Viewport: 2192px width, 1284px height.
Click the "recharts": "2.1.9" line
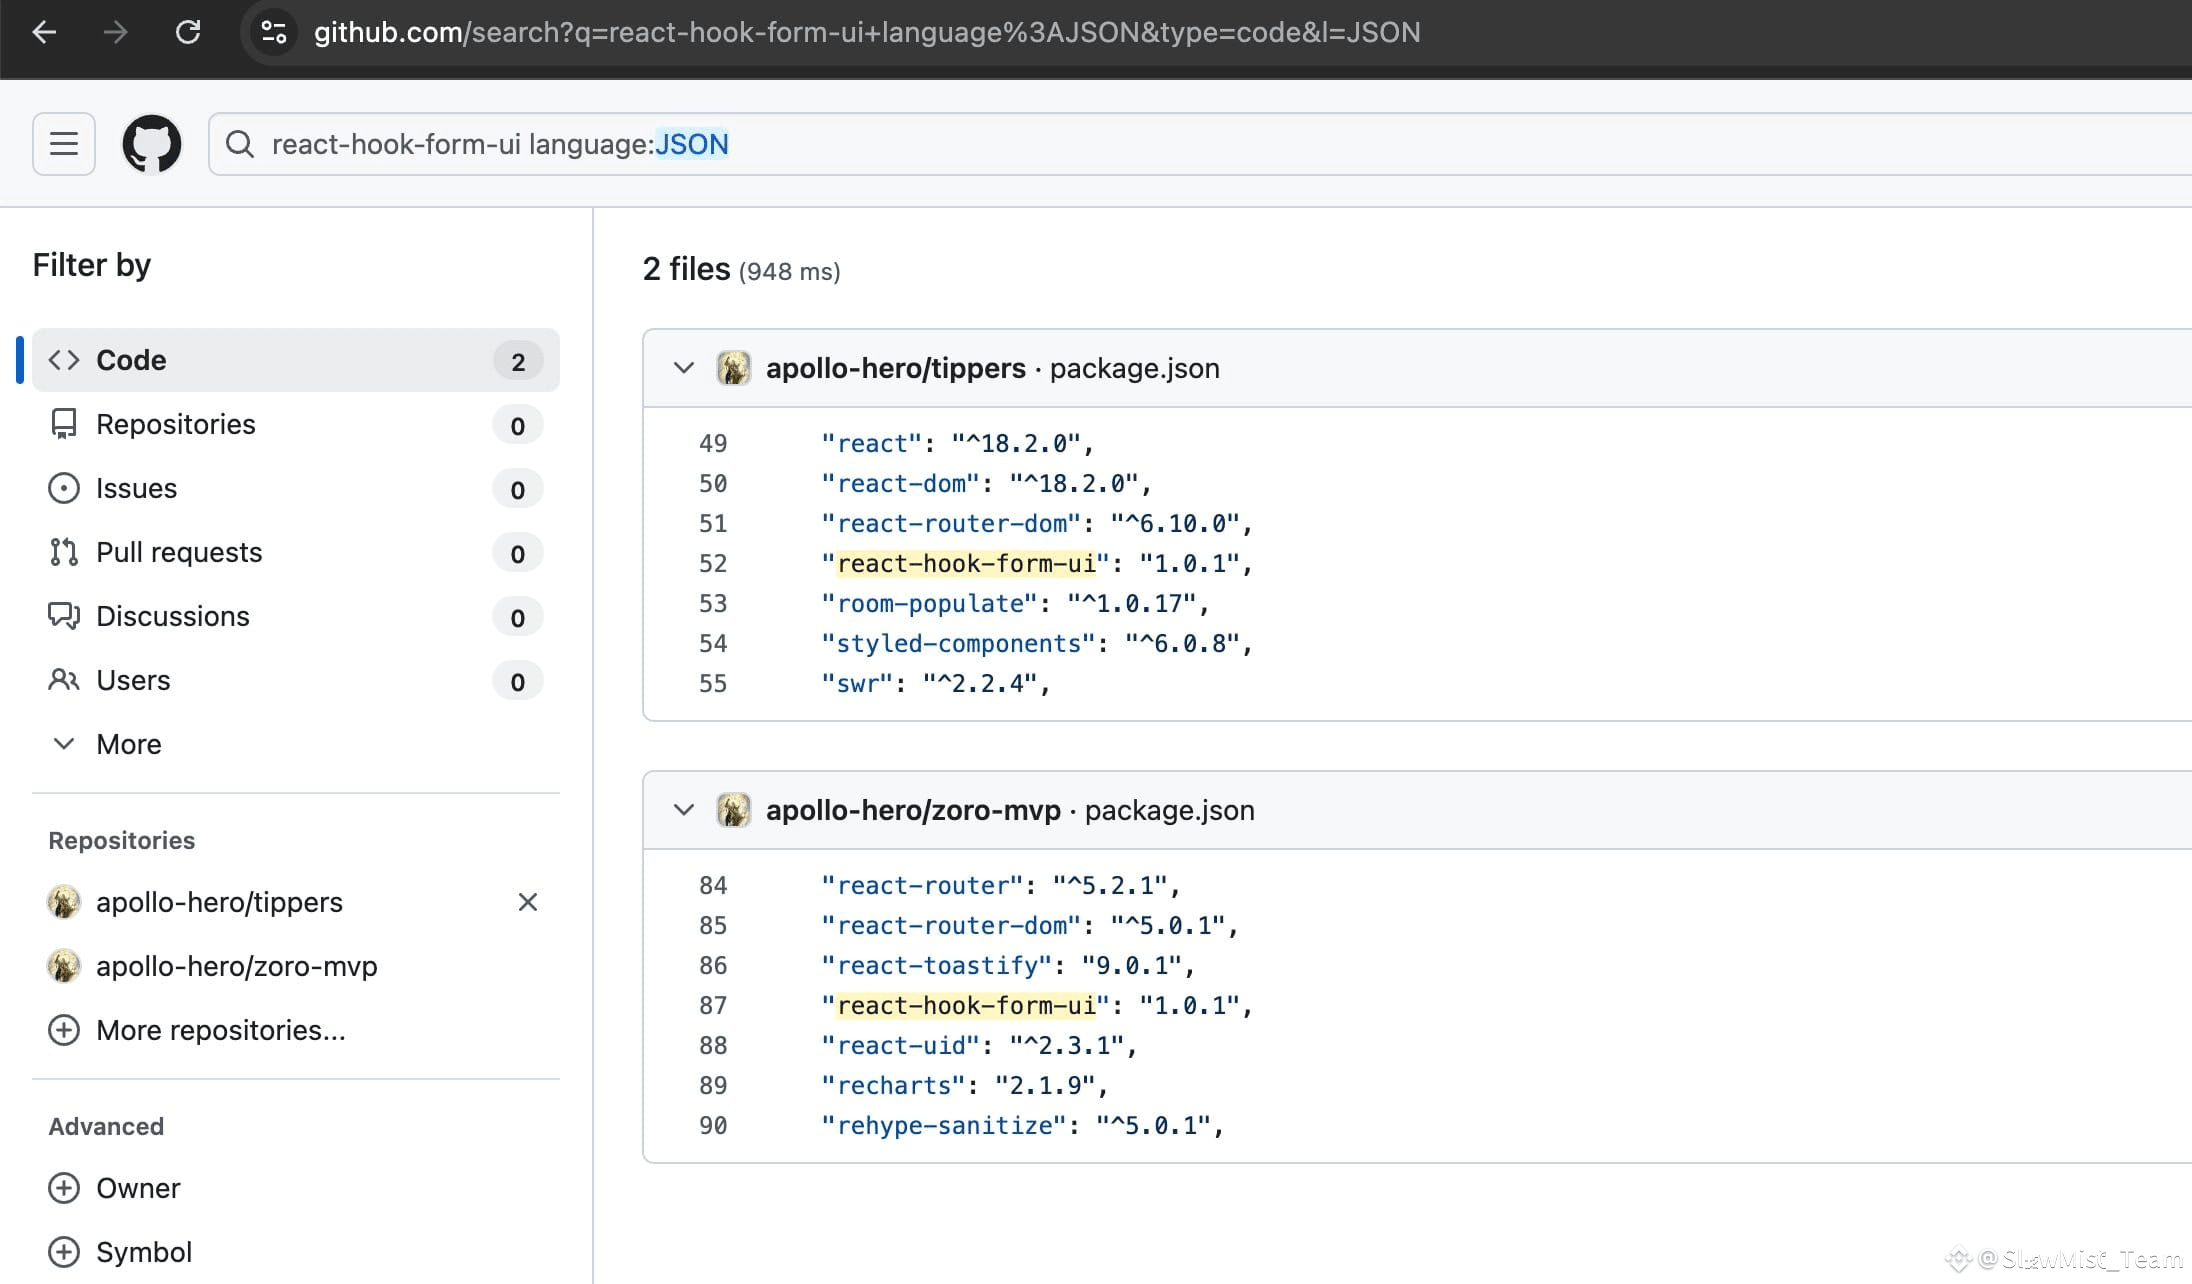tap(965, 1086)
